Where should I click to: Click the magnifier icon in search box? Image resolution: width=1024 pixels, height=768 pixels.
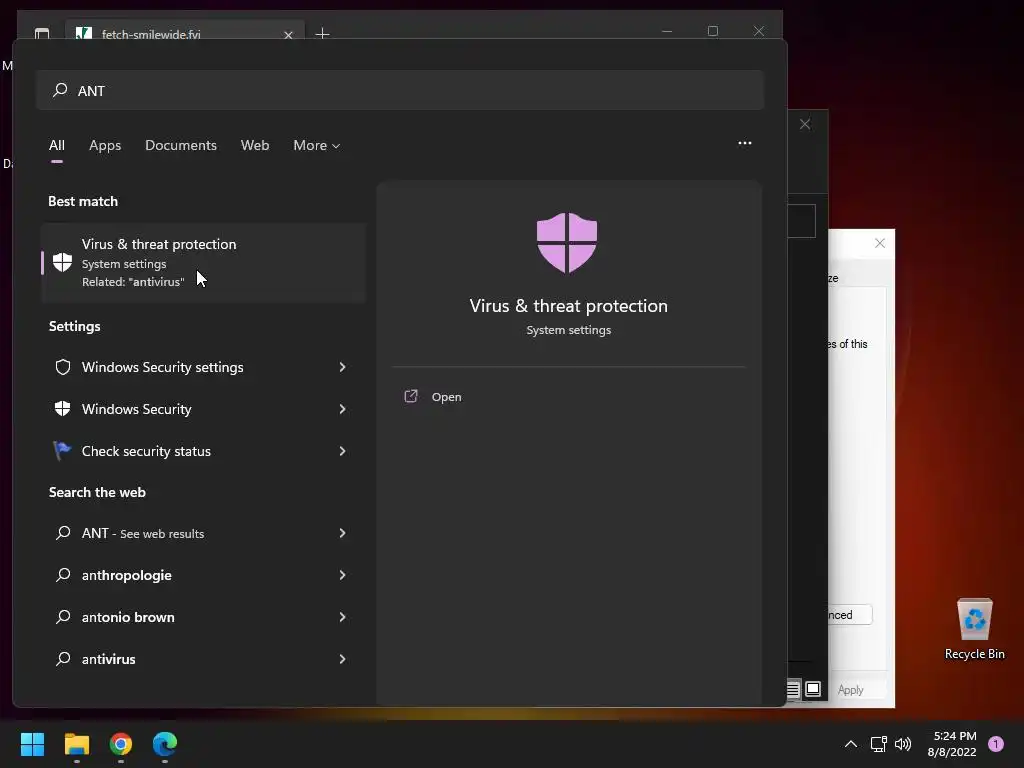[x=60, y=90]
